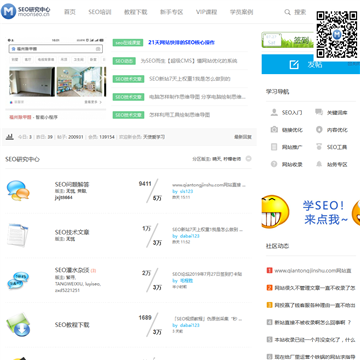Open the 网站收录 navigation link

click(x=292, y=165)
